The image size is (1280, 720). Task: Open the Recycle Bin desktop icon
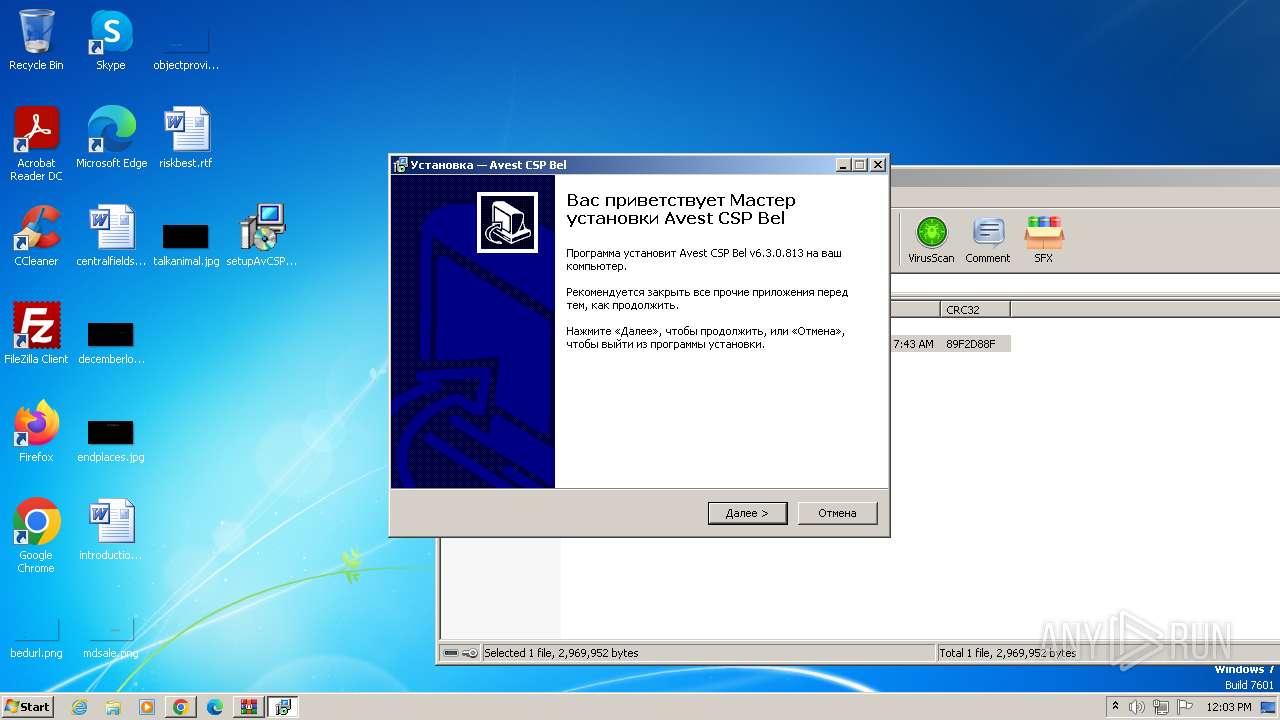click(36, 40)
